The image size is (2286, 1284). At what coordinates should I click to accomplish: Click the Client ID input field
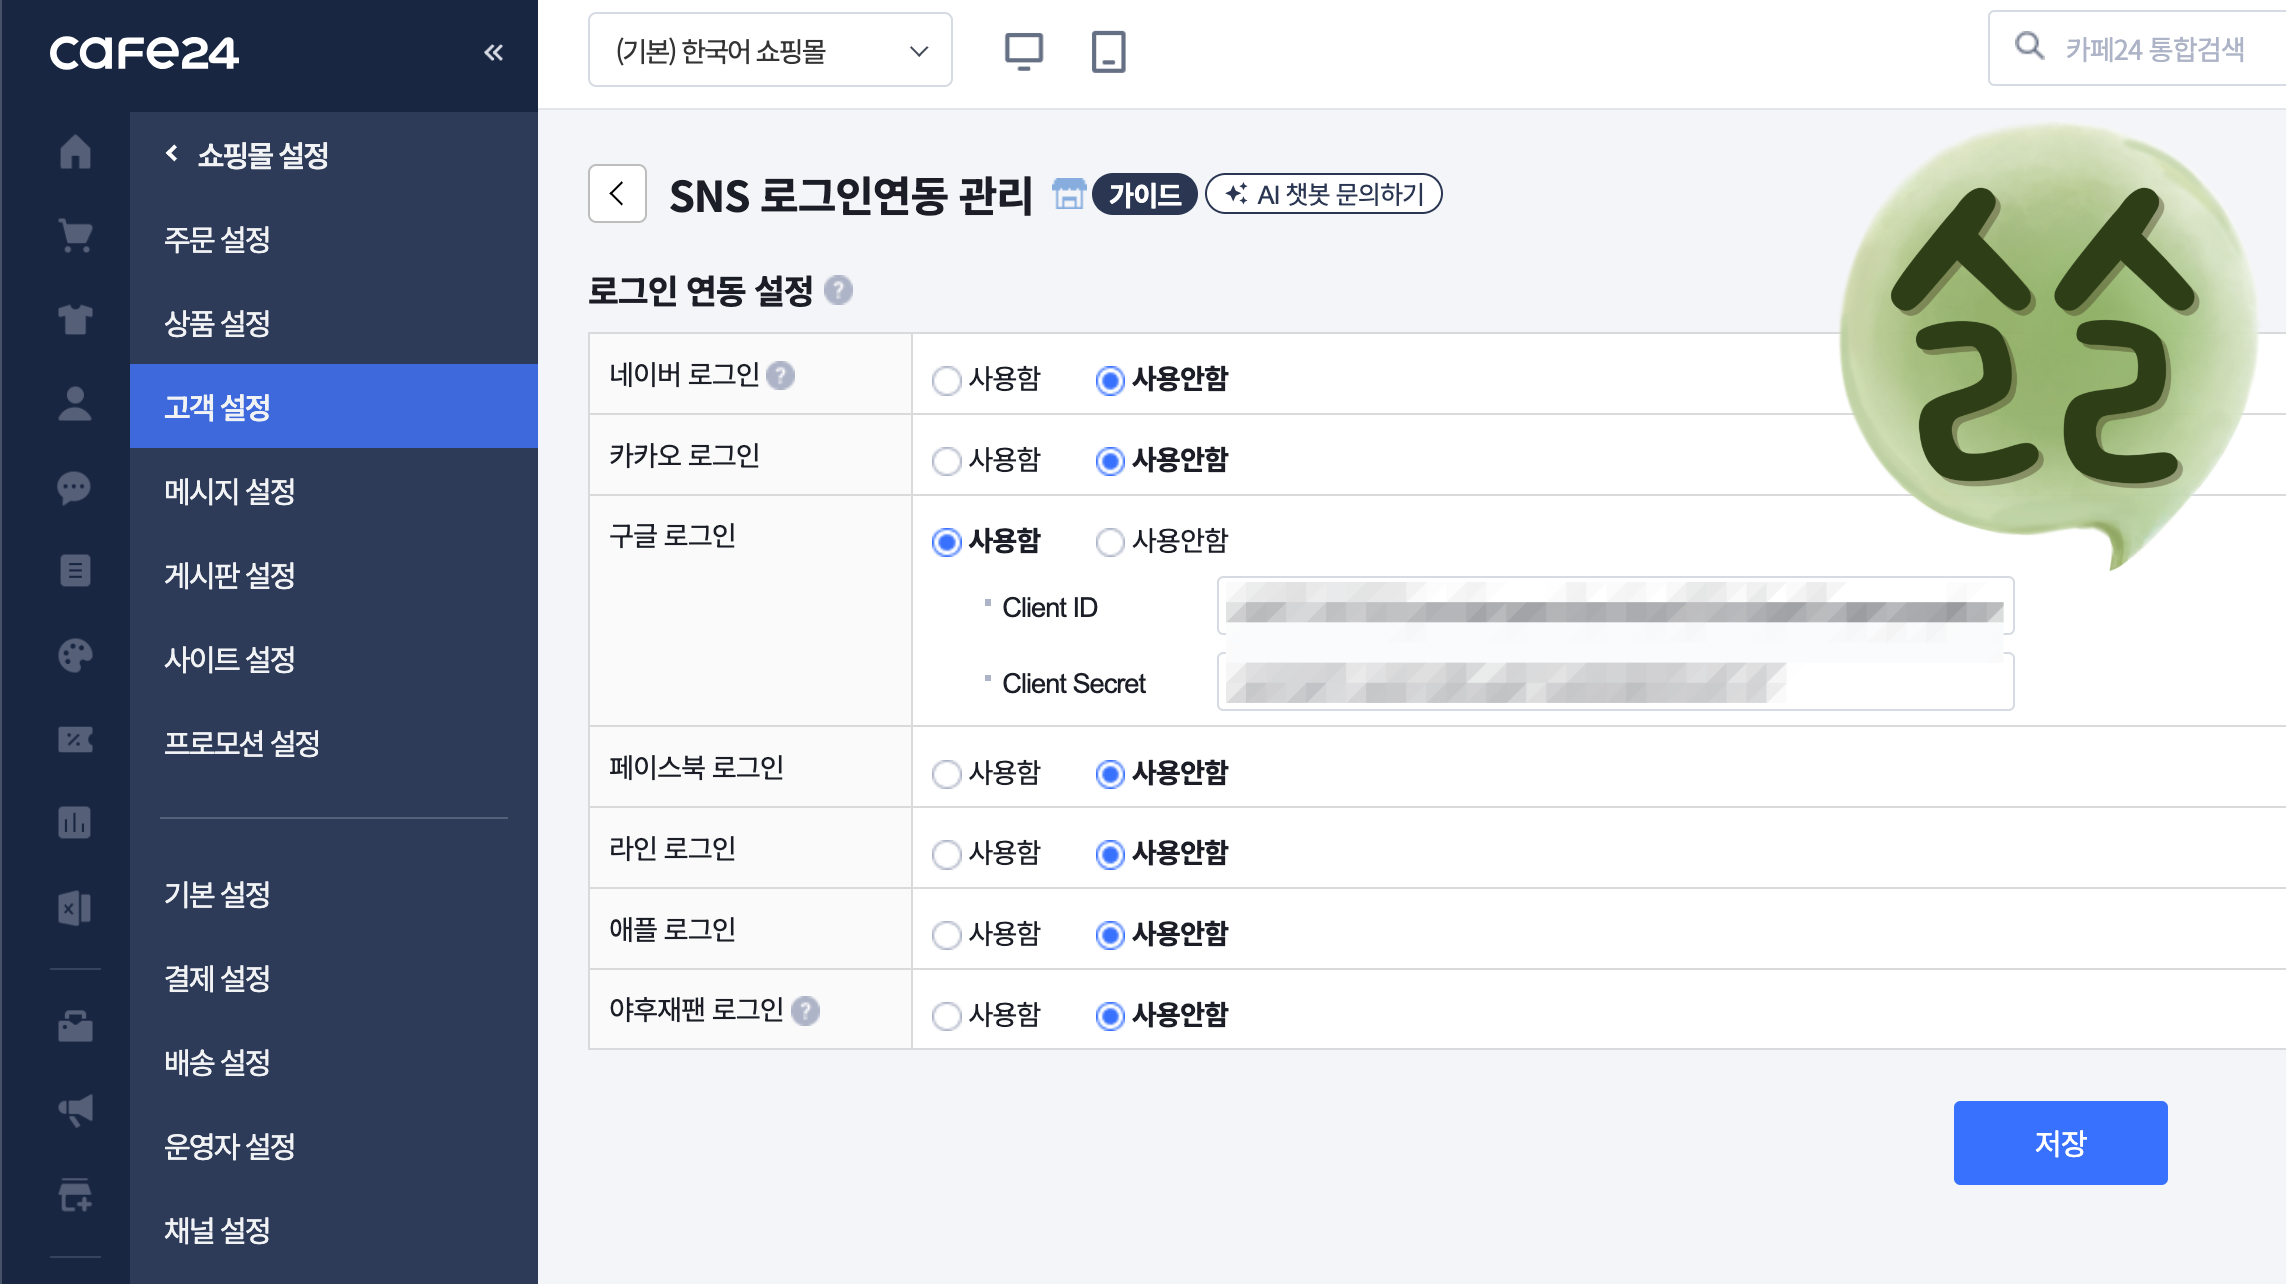pyautogui.click(x=1616, y=609)
